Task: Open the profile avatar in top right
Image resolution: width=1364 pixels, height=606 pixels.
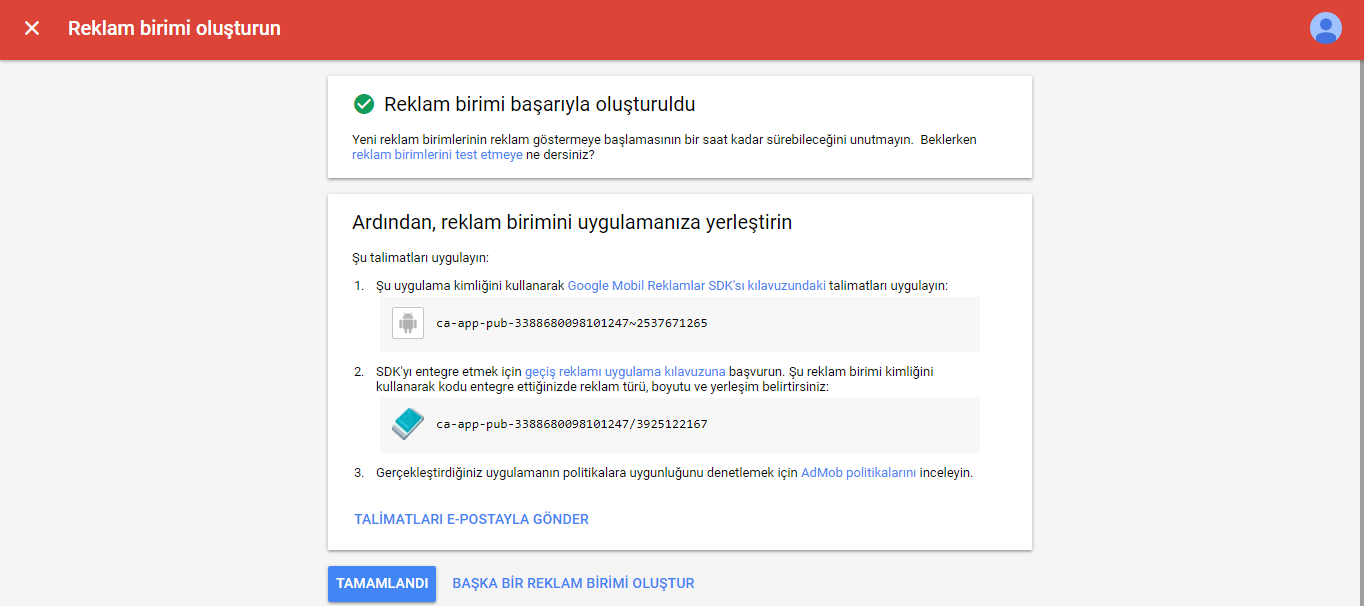Action: [x=1325, y=27]
